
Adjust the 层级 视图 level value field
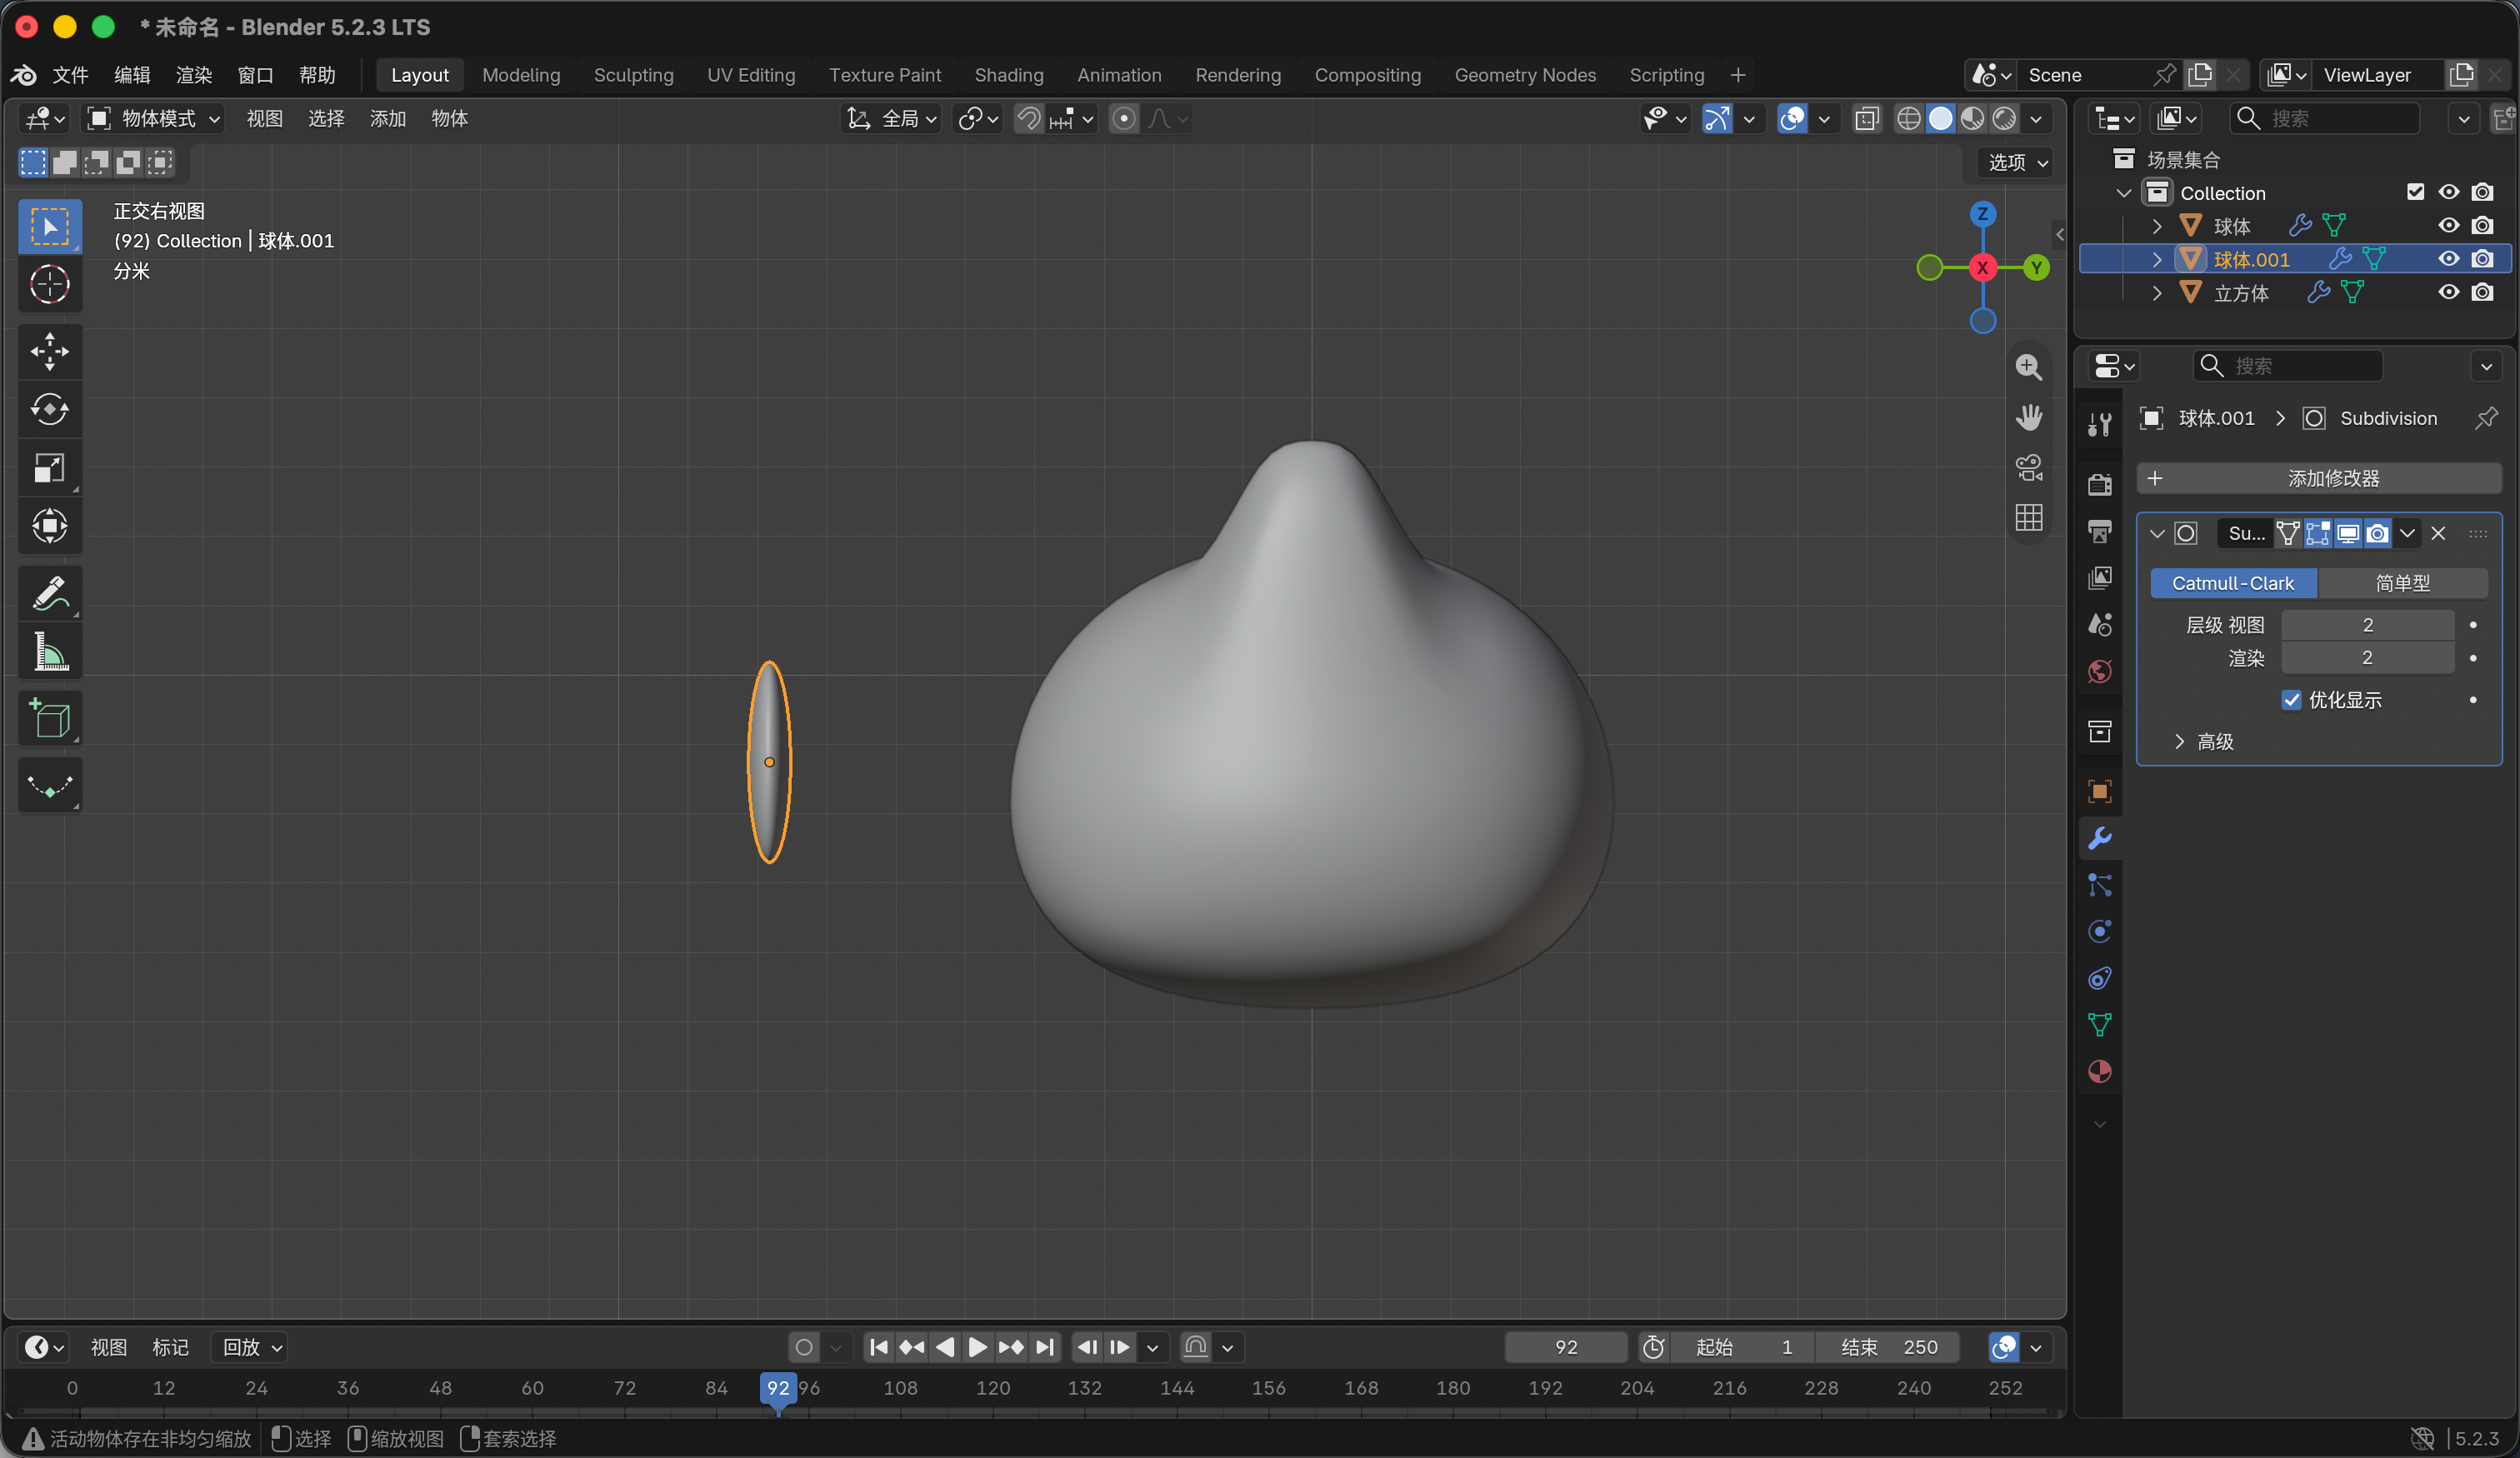tap(2367, 624)
